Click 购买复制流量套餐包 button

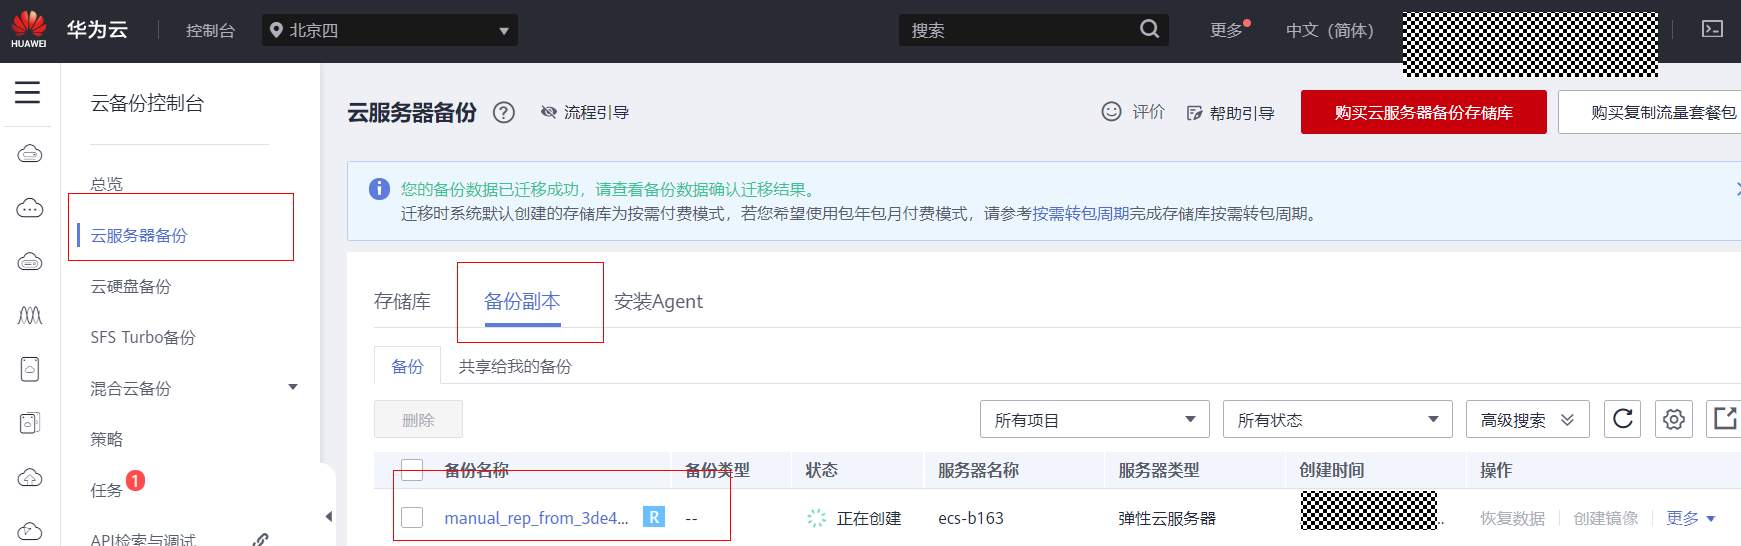tap(1651, 112)
